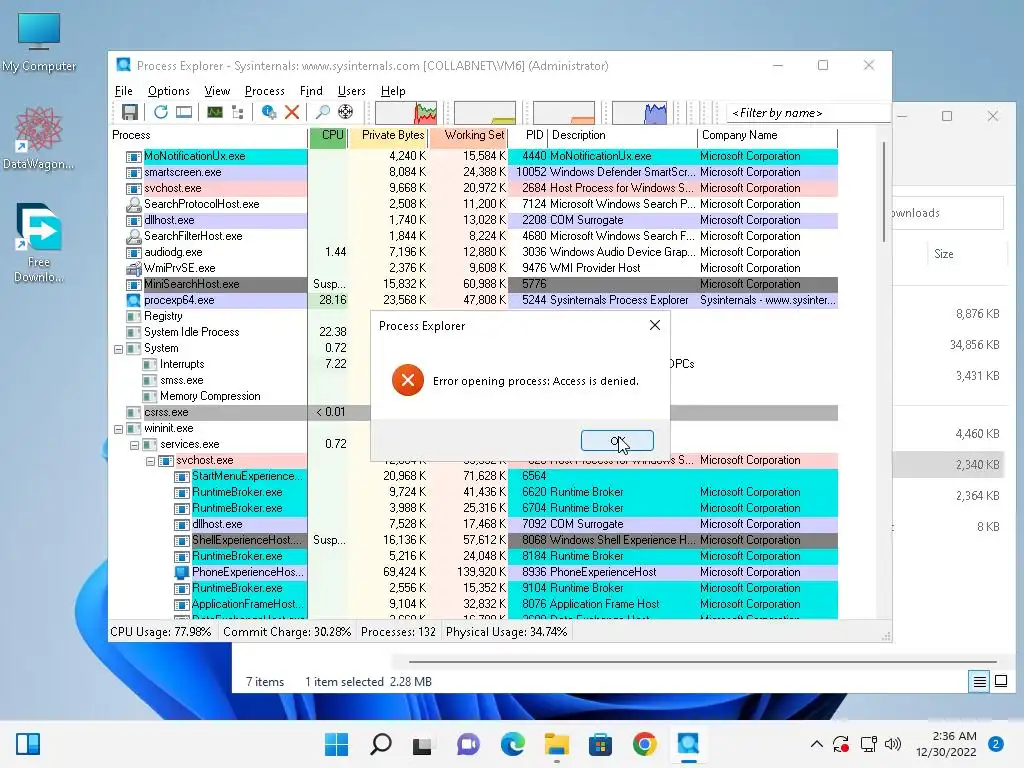Collapse the wininit.exe tree node

coord(118,429)
